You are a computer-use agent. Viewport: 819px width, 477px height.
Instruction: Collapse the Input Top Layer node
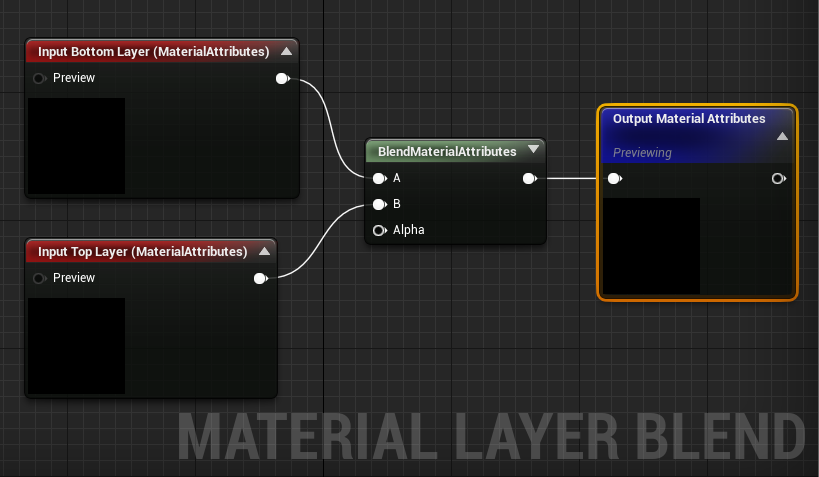pyautogui.click(x=264, y=251)
